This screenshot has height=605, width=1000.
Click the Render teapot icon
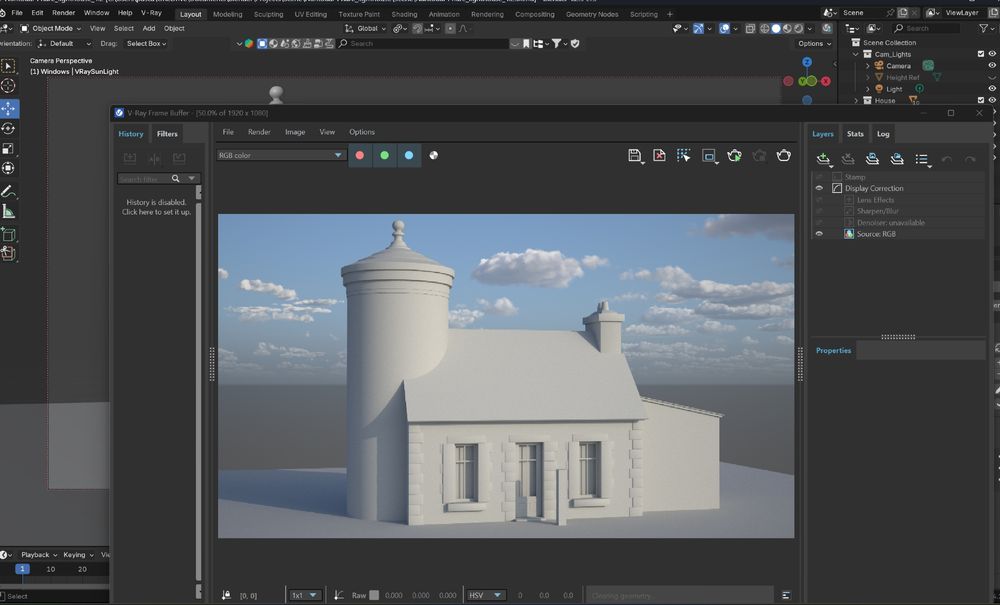click(x=784, y=156)
